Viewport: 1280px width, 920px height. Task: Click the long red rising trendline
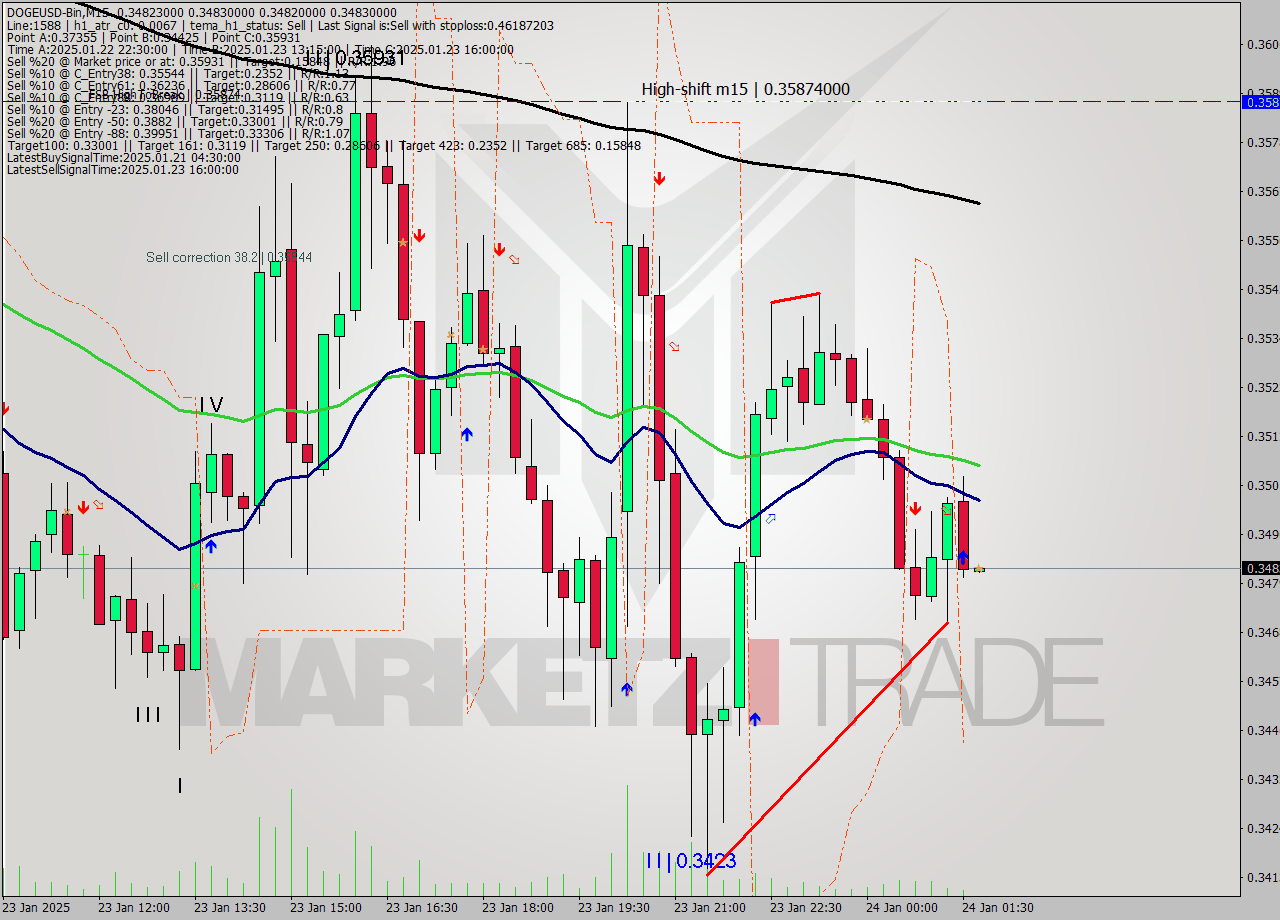pyautogui.click(x=827, y=749)
